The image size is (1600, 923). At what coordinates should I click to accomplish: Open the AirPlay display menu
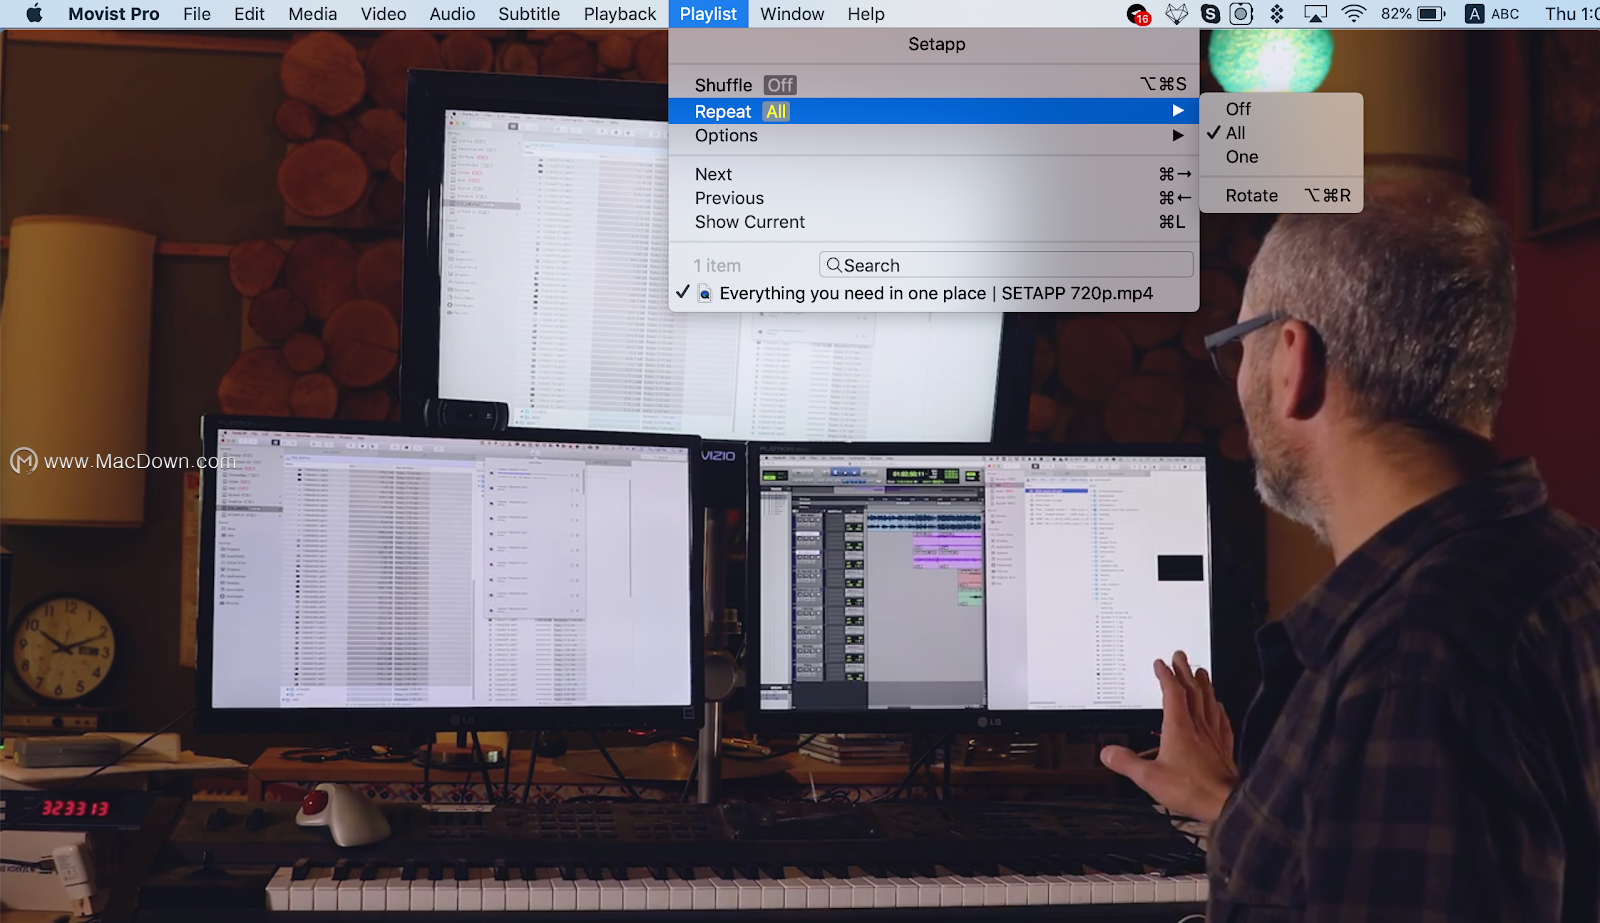point(1316,14)
